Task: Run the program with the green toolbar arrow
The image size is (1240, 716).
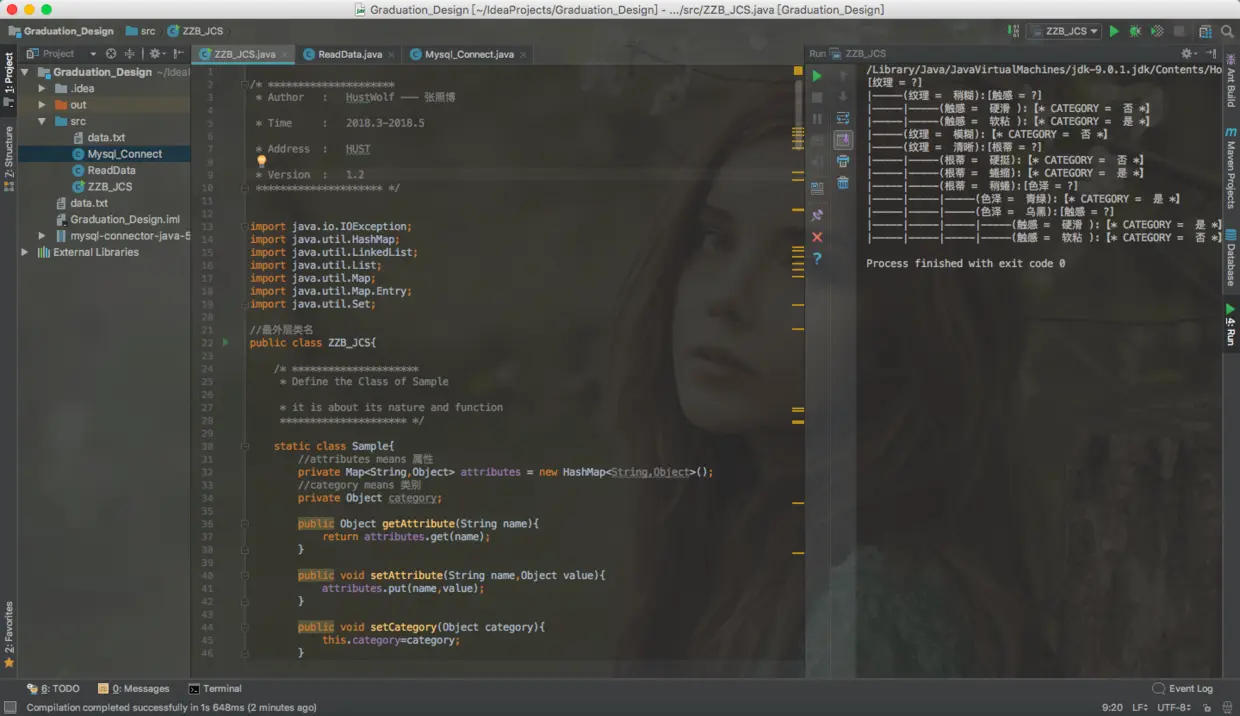Action: pyautogui.click(x=1114, y=32)
